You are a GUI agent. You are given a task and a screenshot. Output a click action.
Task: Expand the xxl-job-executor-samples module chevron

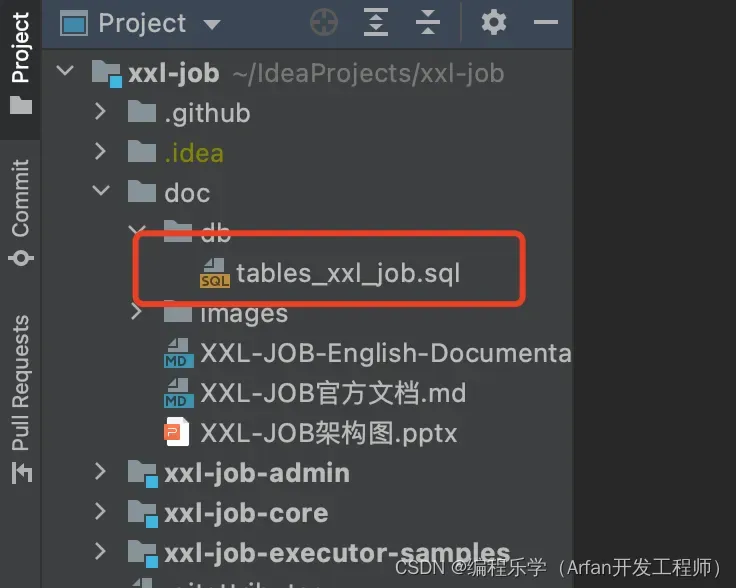pos(100,551)
